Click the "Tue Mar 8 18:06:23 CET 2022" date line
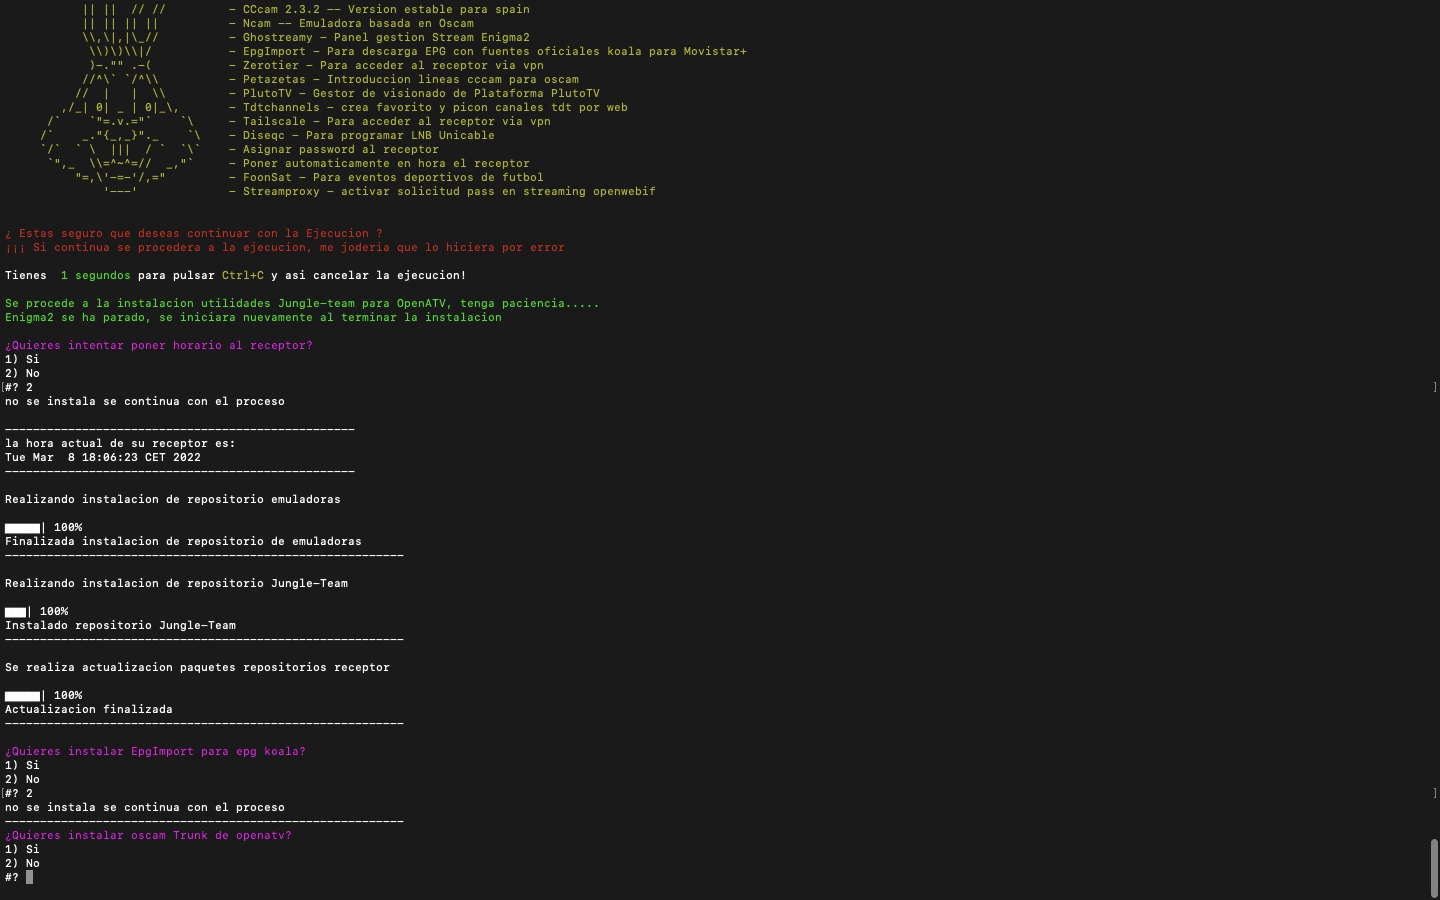Screen dimensions: 1440x900 coord(102,457)
